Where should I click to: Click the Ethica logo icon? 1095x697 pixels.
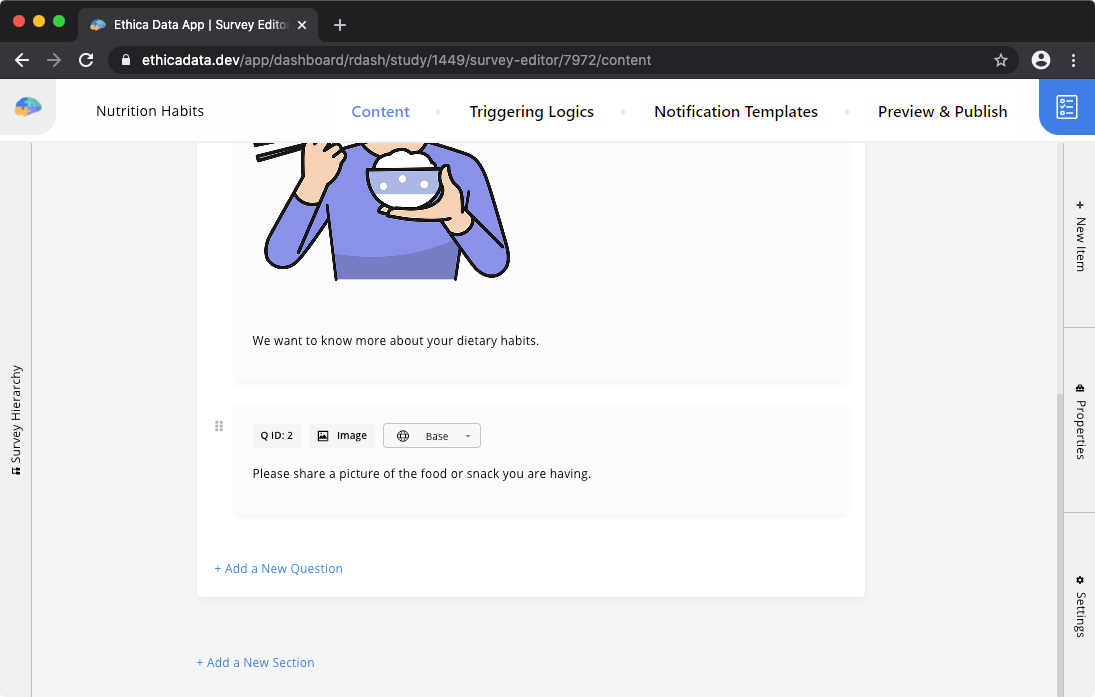tap(28, 108)
